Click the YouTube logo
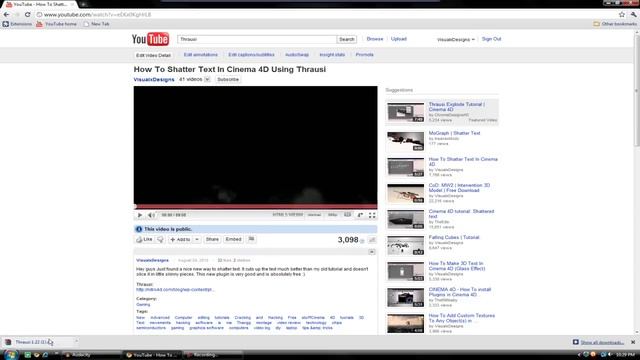This screenshot has width=640, height=360. click(x=150, y=39)
